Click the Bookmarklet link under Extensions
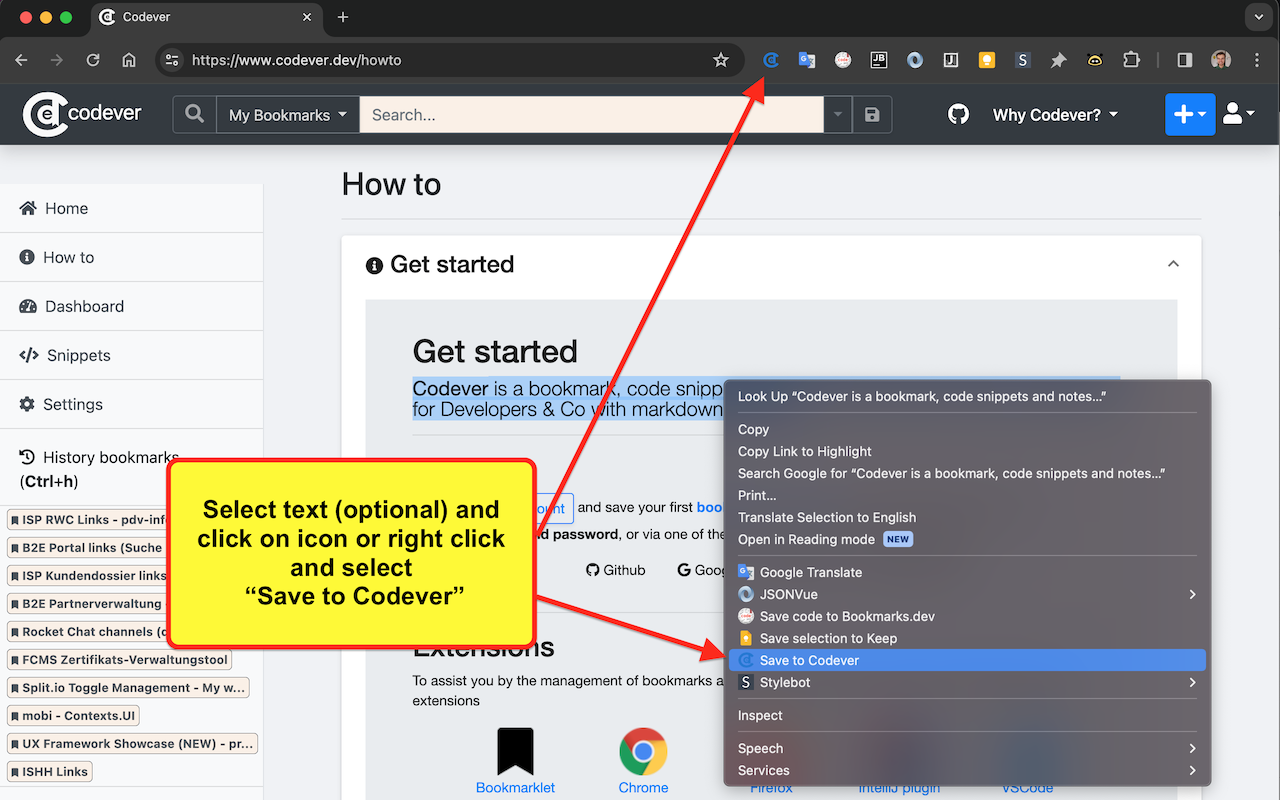 point(515,788)
